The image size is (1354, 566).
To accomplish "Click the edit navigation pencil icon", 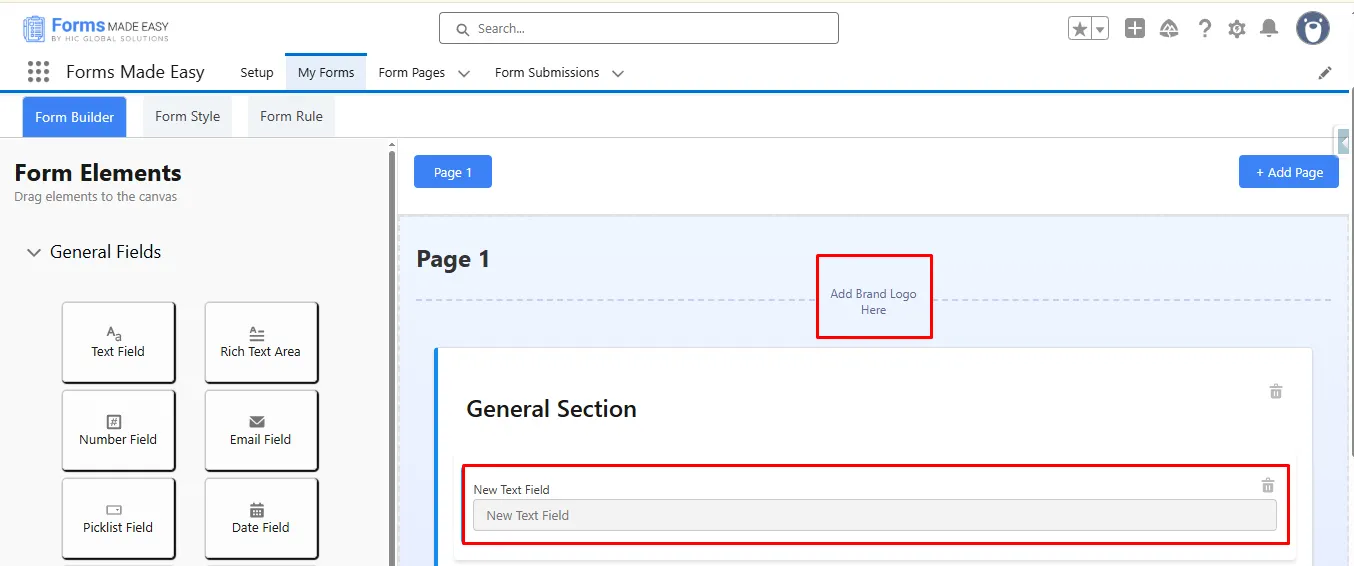I will tap(1325, 72).
